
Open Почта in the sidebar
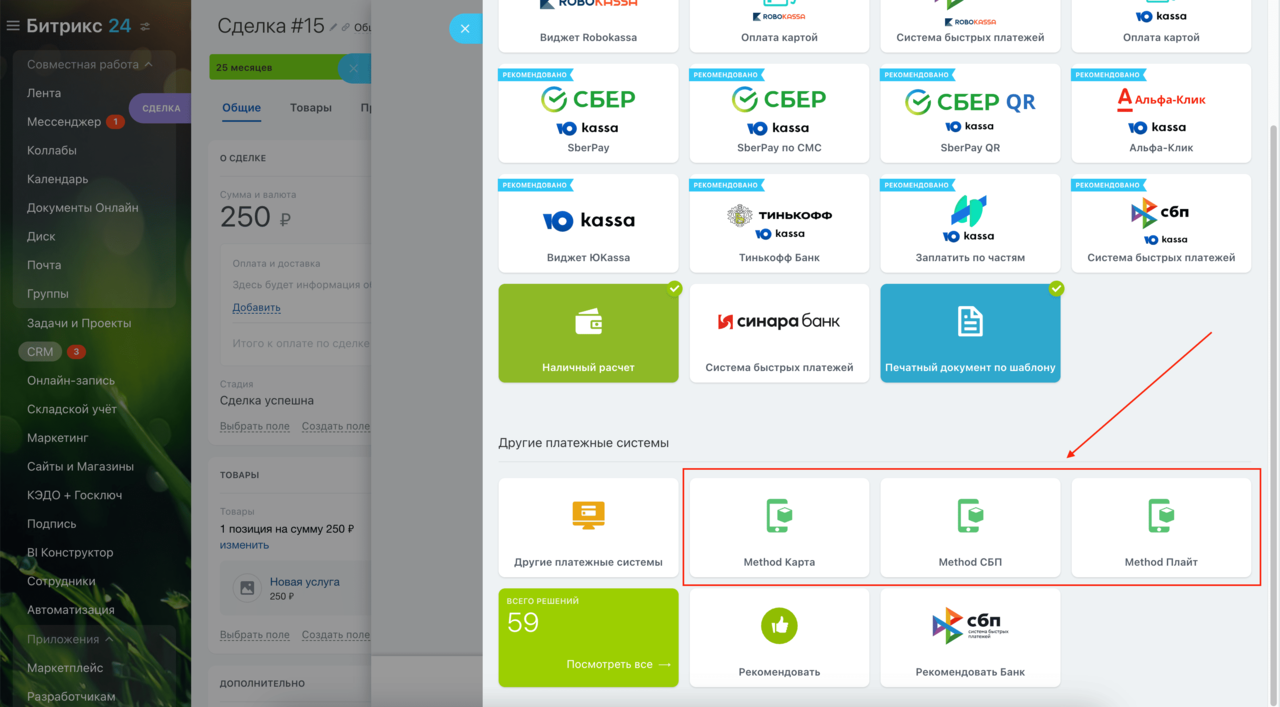click(x=44, y=265)
